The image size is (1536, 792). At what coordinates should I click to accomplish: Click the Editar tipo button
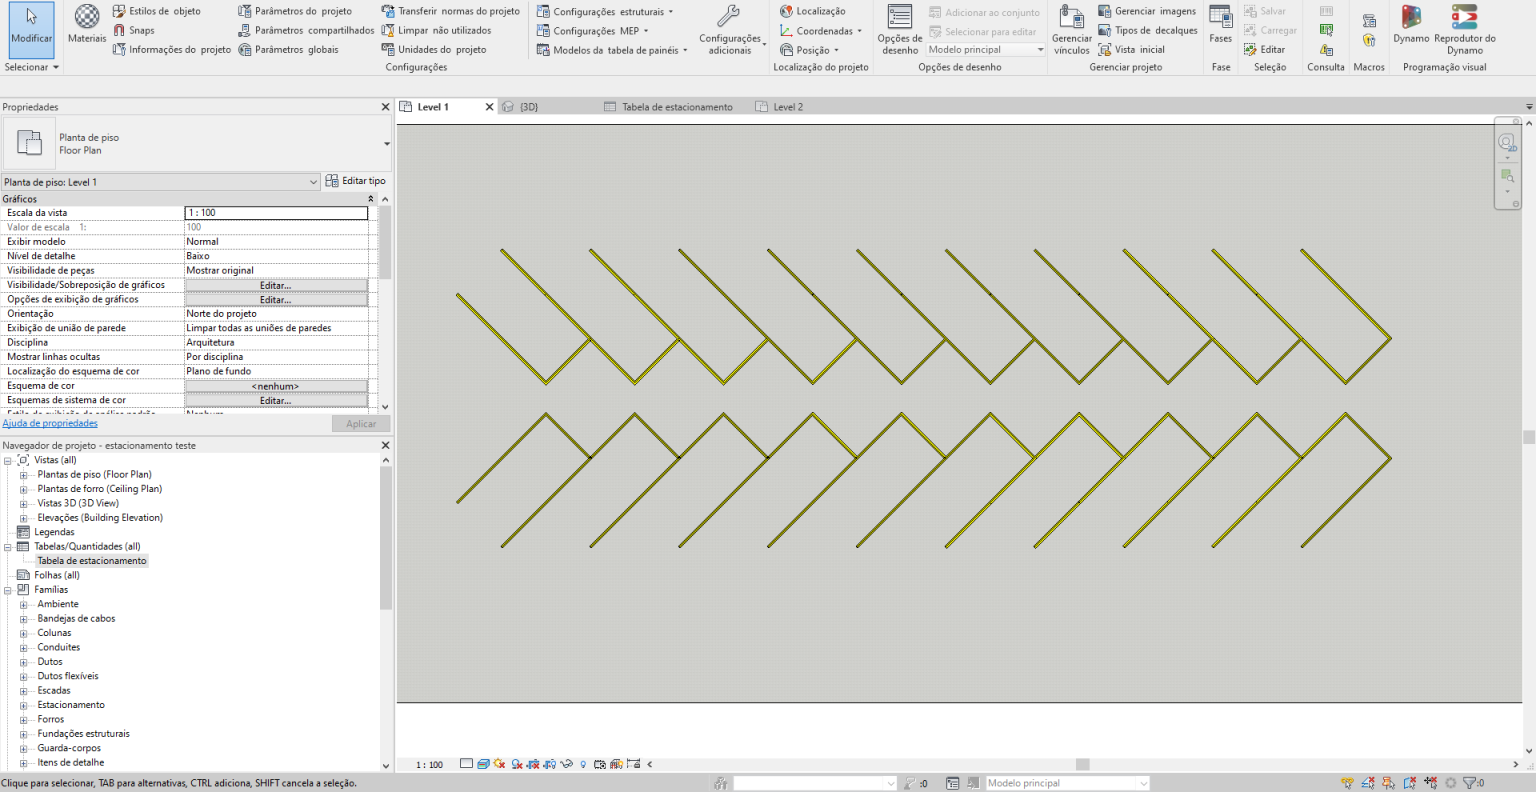(356, 181)
